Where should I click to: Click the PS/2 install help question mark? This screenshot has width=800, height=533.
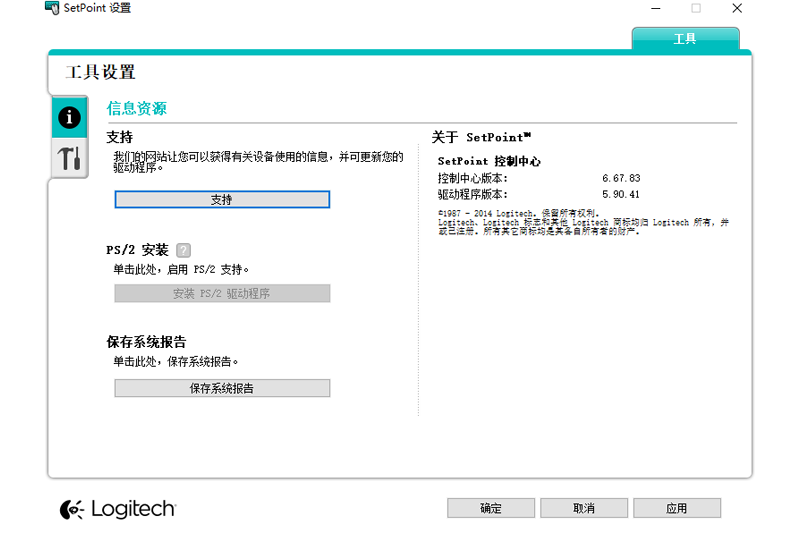click(183, 250)
